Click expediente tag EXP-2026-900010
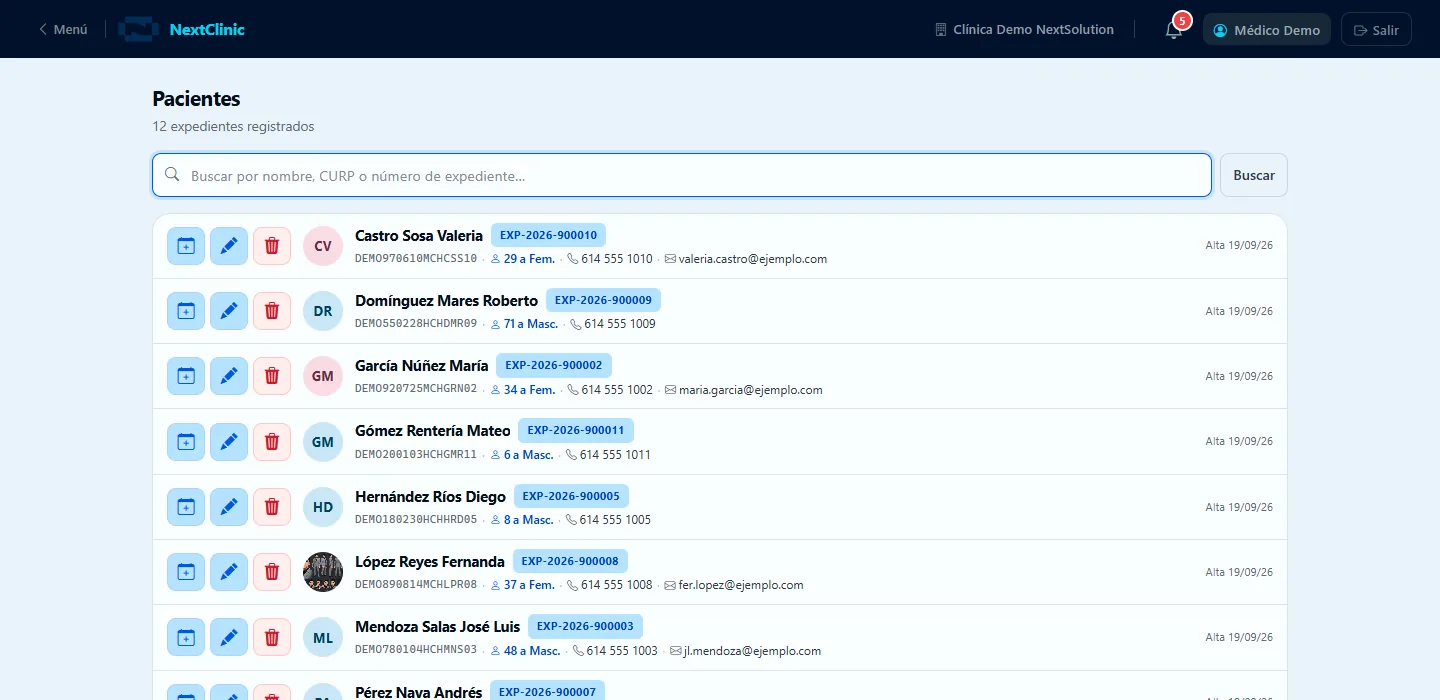Screen dimensions: 1440x700 click(x=548, y=235)
